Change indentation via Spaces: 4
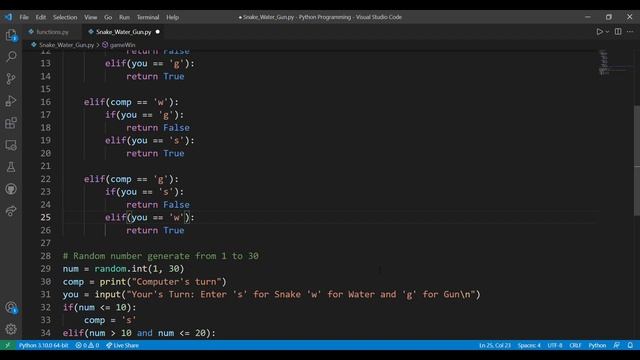 pos(529,345)
